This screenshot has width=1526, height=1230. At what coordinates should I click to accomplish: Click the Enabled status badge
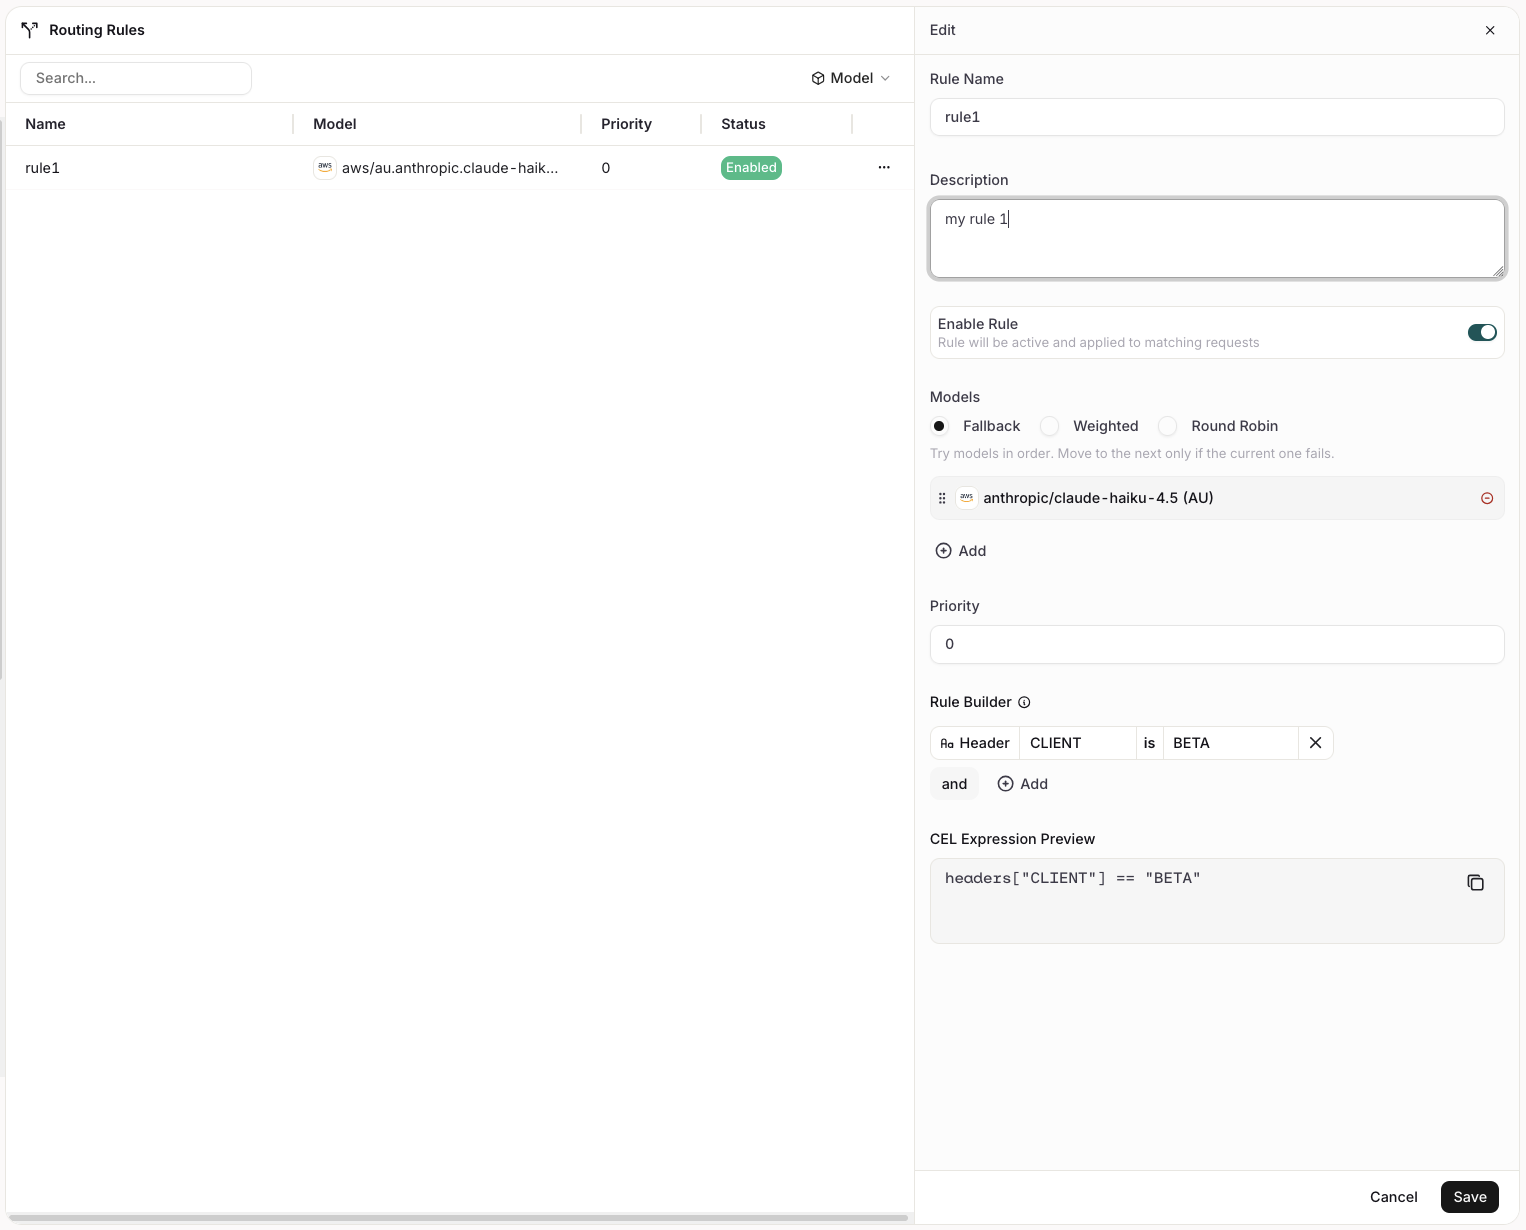pos(751,168)
